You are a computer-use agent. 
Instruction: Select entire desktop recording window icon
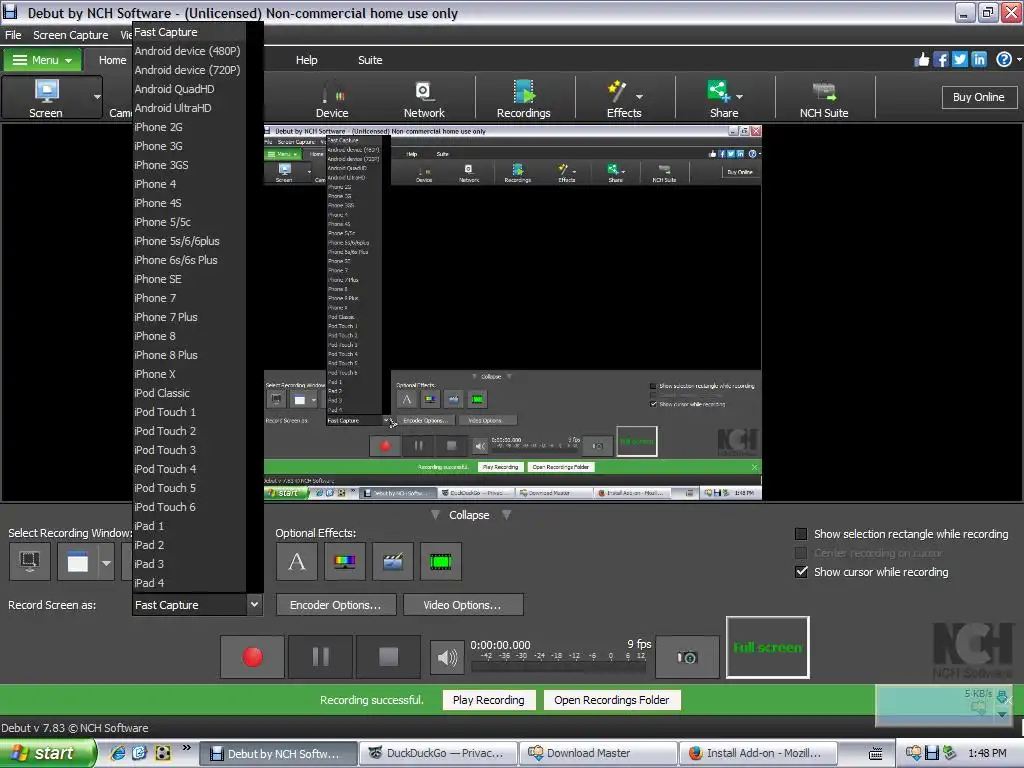coord(29,562)
